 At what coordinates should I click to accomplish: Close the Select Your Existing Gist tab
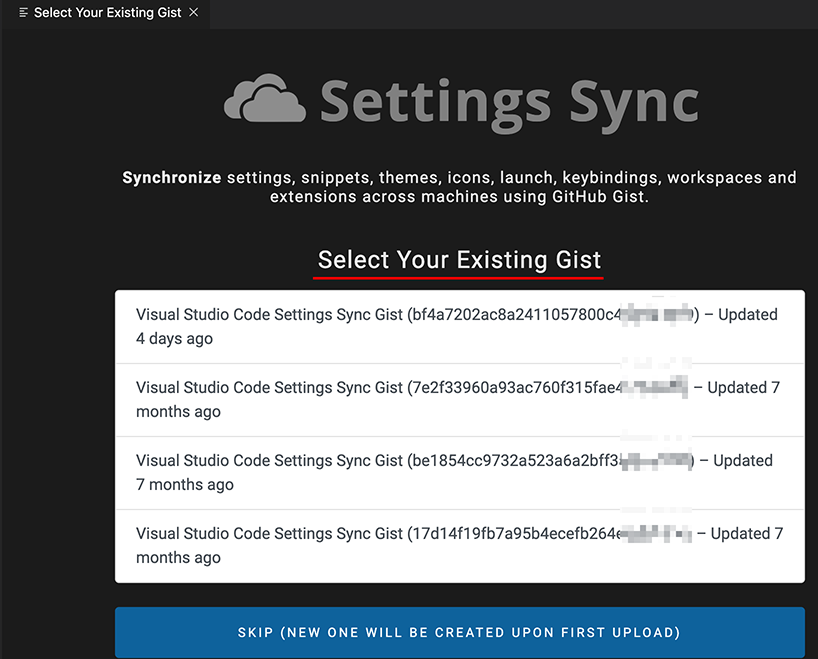[194, 12]
